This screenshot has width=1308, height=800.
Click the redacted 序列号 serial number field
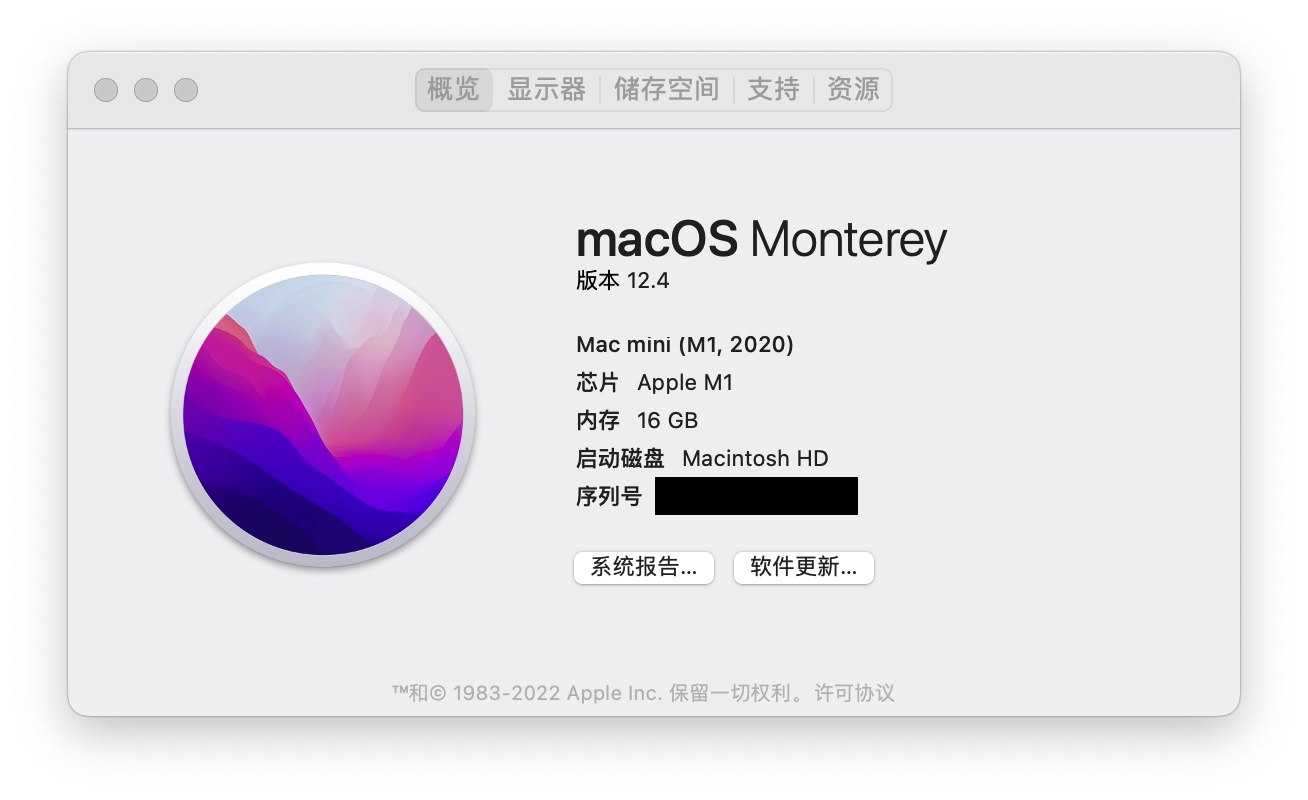(756, 496)
